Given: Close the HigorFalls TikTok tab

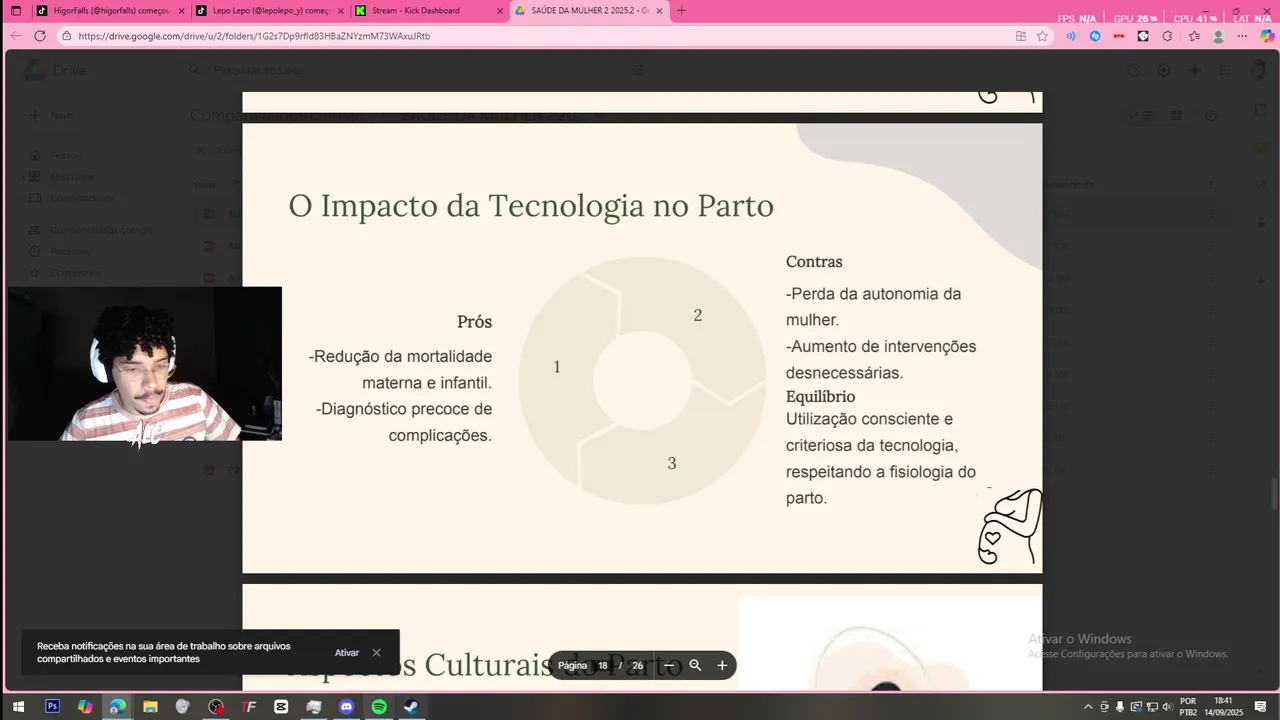Looking at the screenshot, I should (181, 11).
